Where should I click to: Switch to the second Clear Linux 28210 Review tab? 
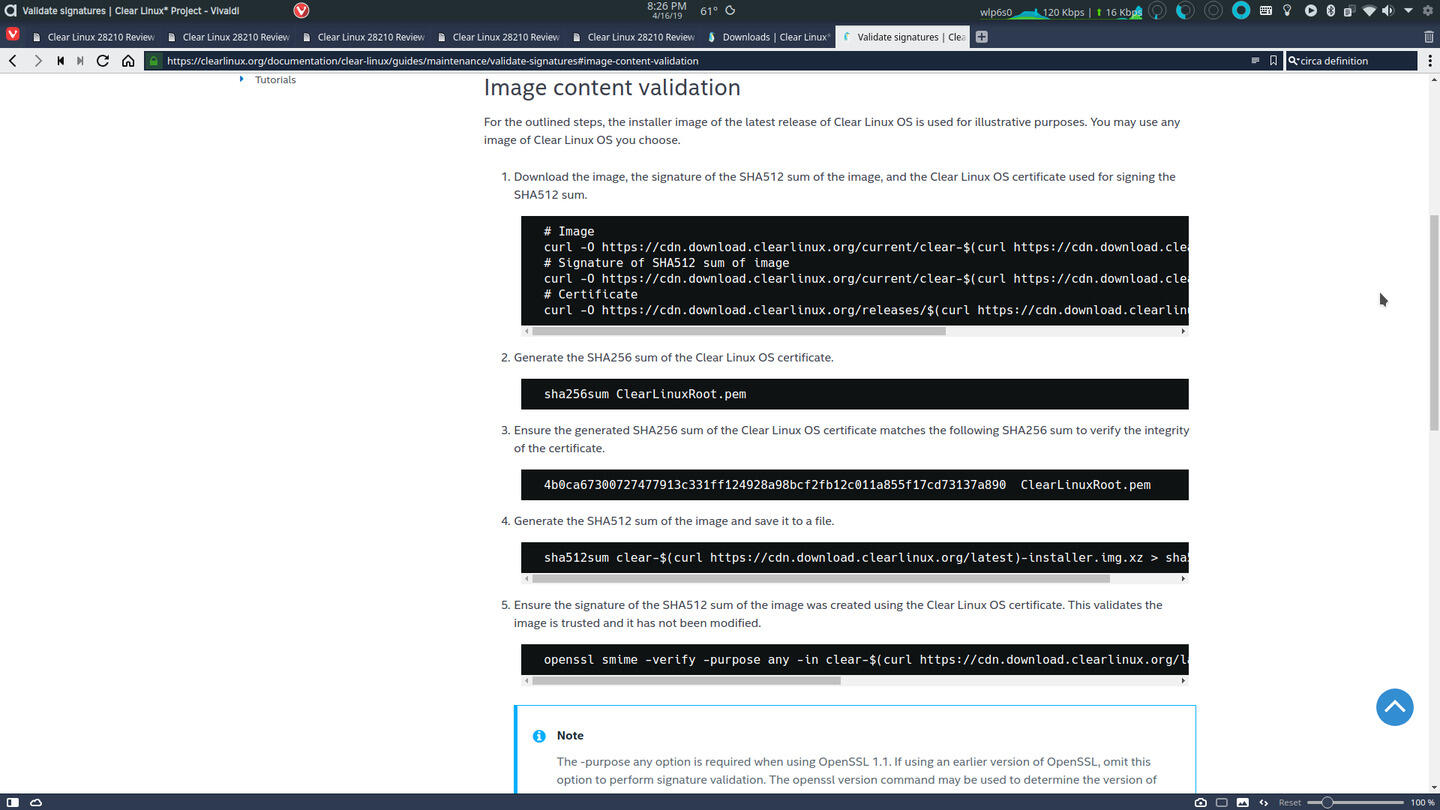(228, 37)
